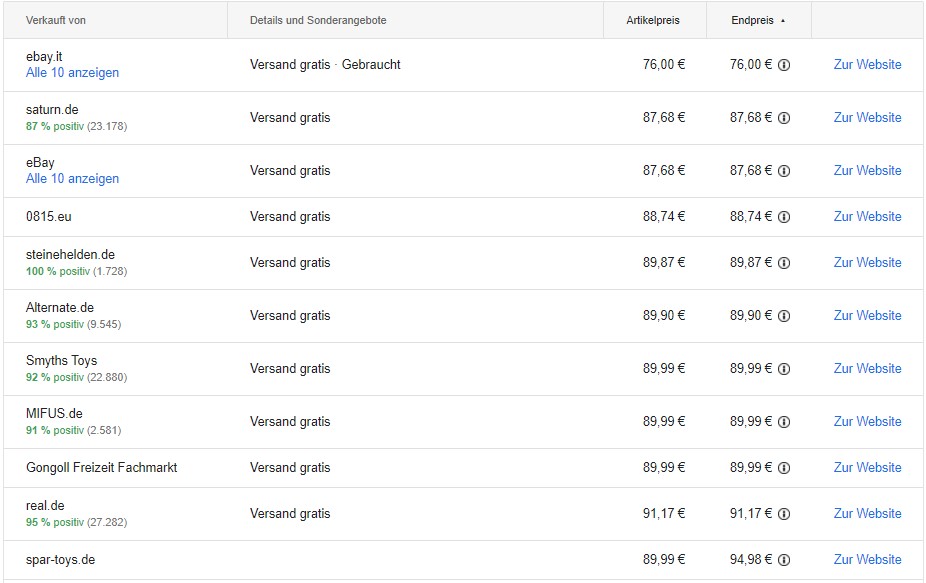Expand 'Alle 10 anzeigen' under ebay.it

[72, 73]
